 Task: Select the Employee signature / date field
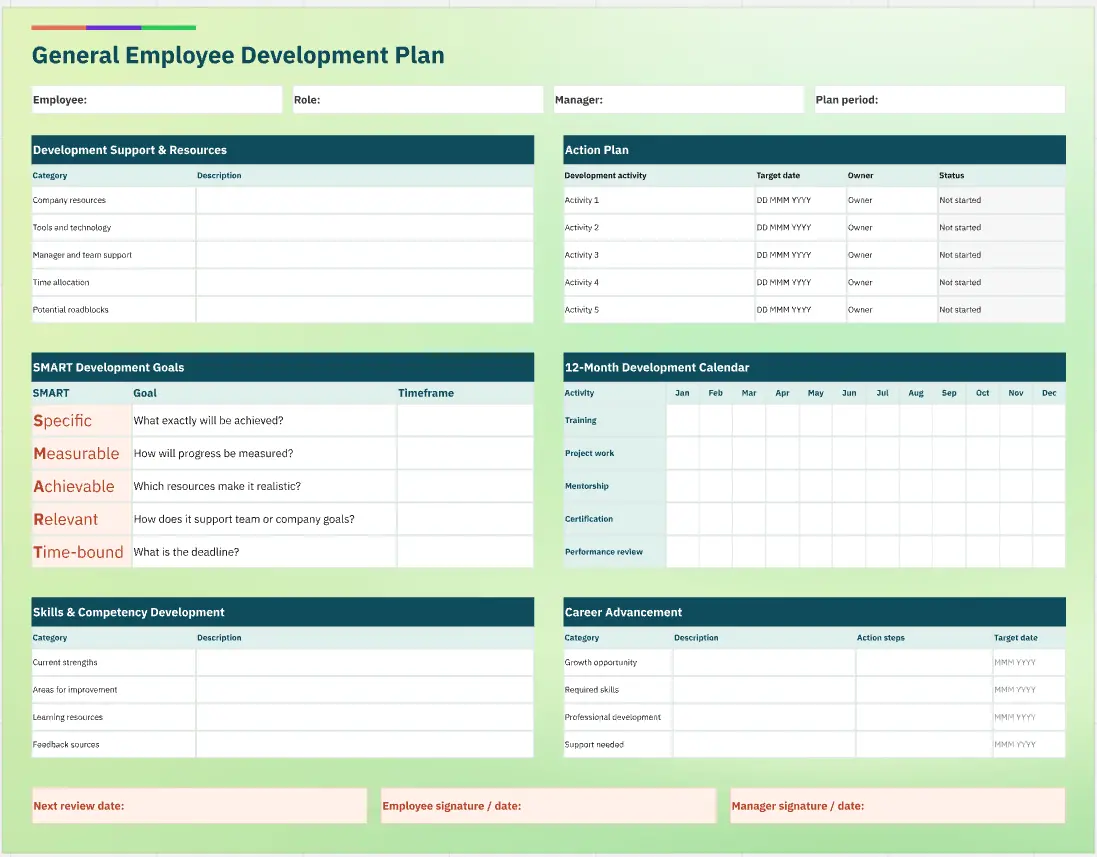tap(548, 806)
